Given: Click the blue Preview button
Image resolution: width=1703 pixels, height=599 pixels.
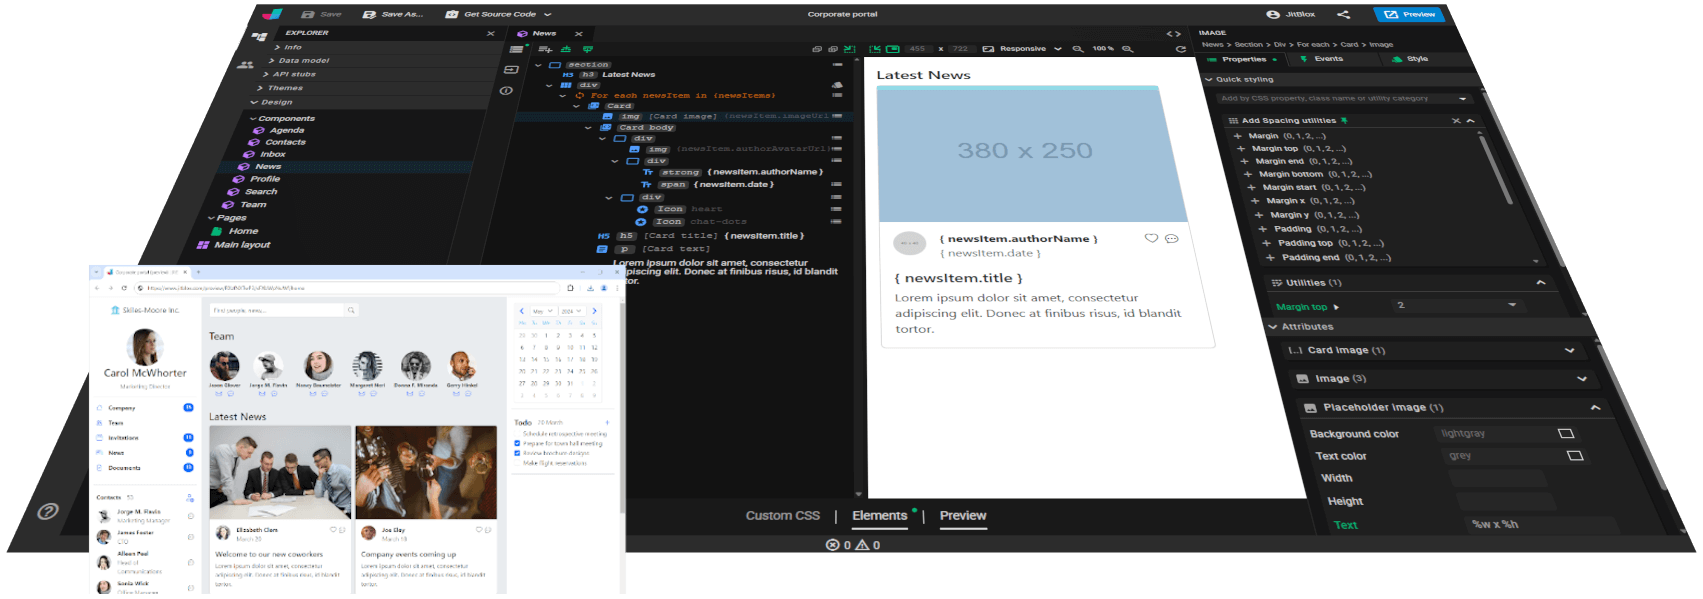Looking at the screenshot, I should pyautogui.click(x=1412, y=14).
